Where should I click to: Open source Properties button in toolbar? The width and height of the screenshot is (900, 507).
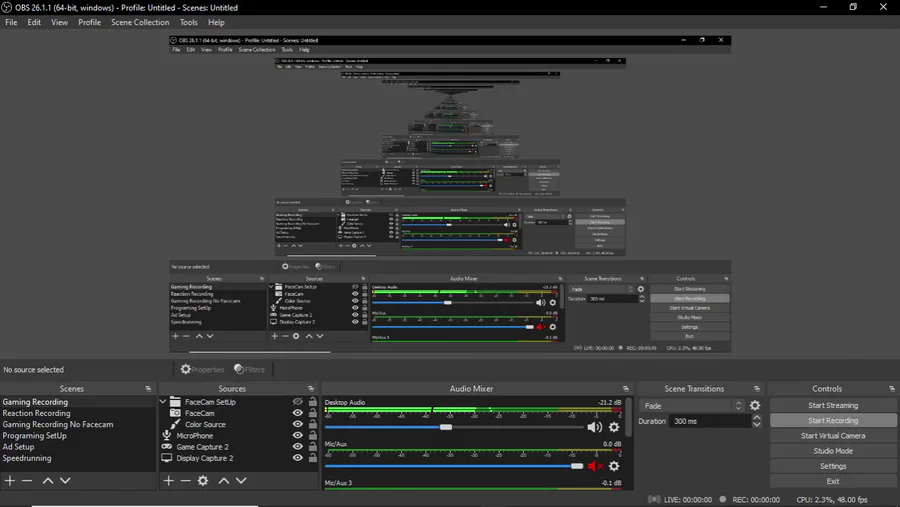202,369
